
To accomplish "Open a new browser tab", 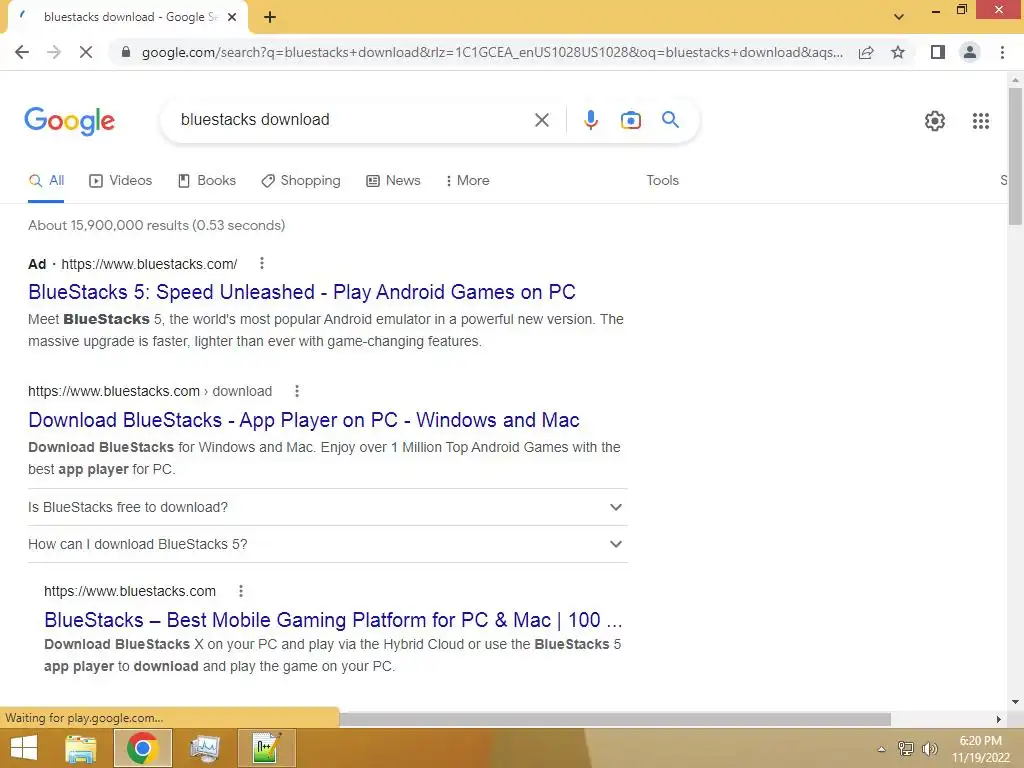I will pos(270,18).
